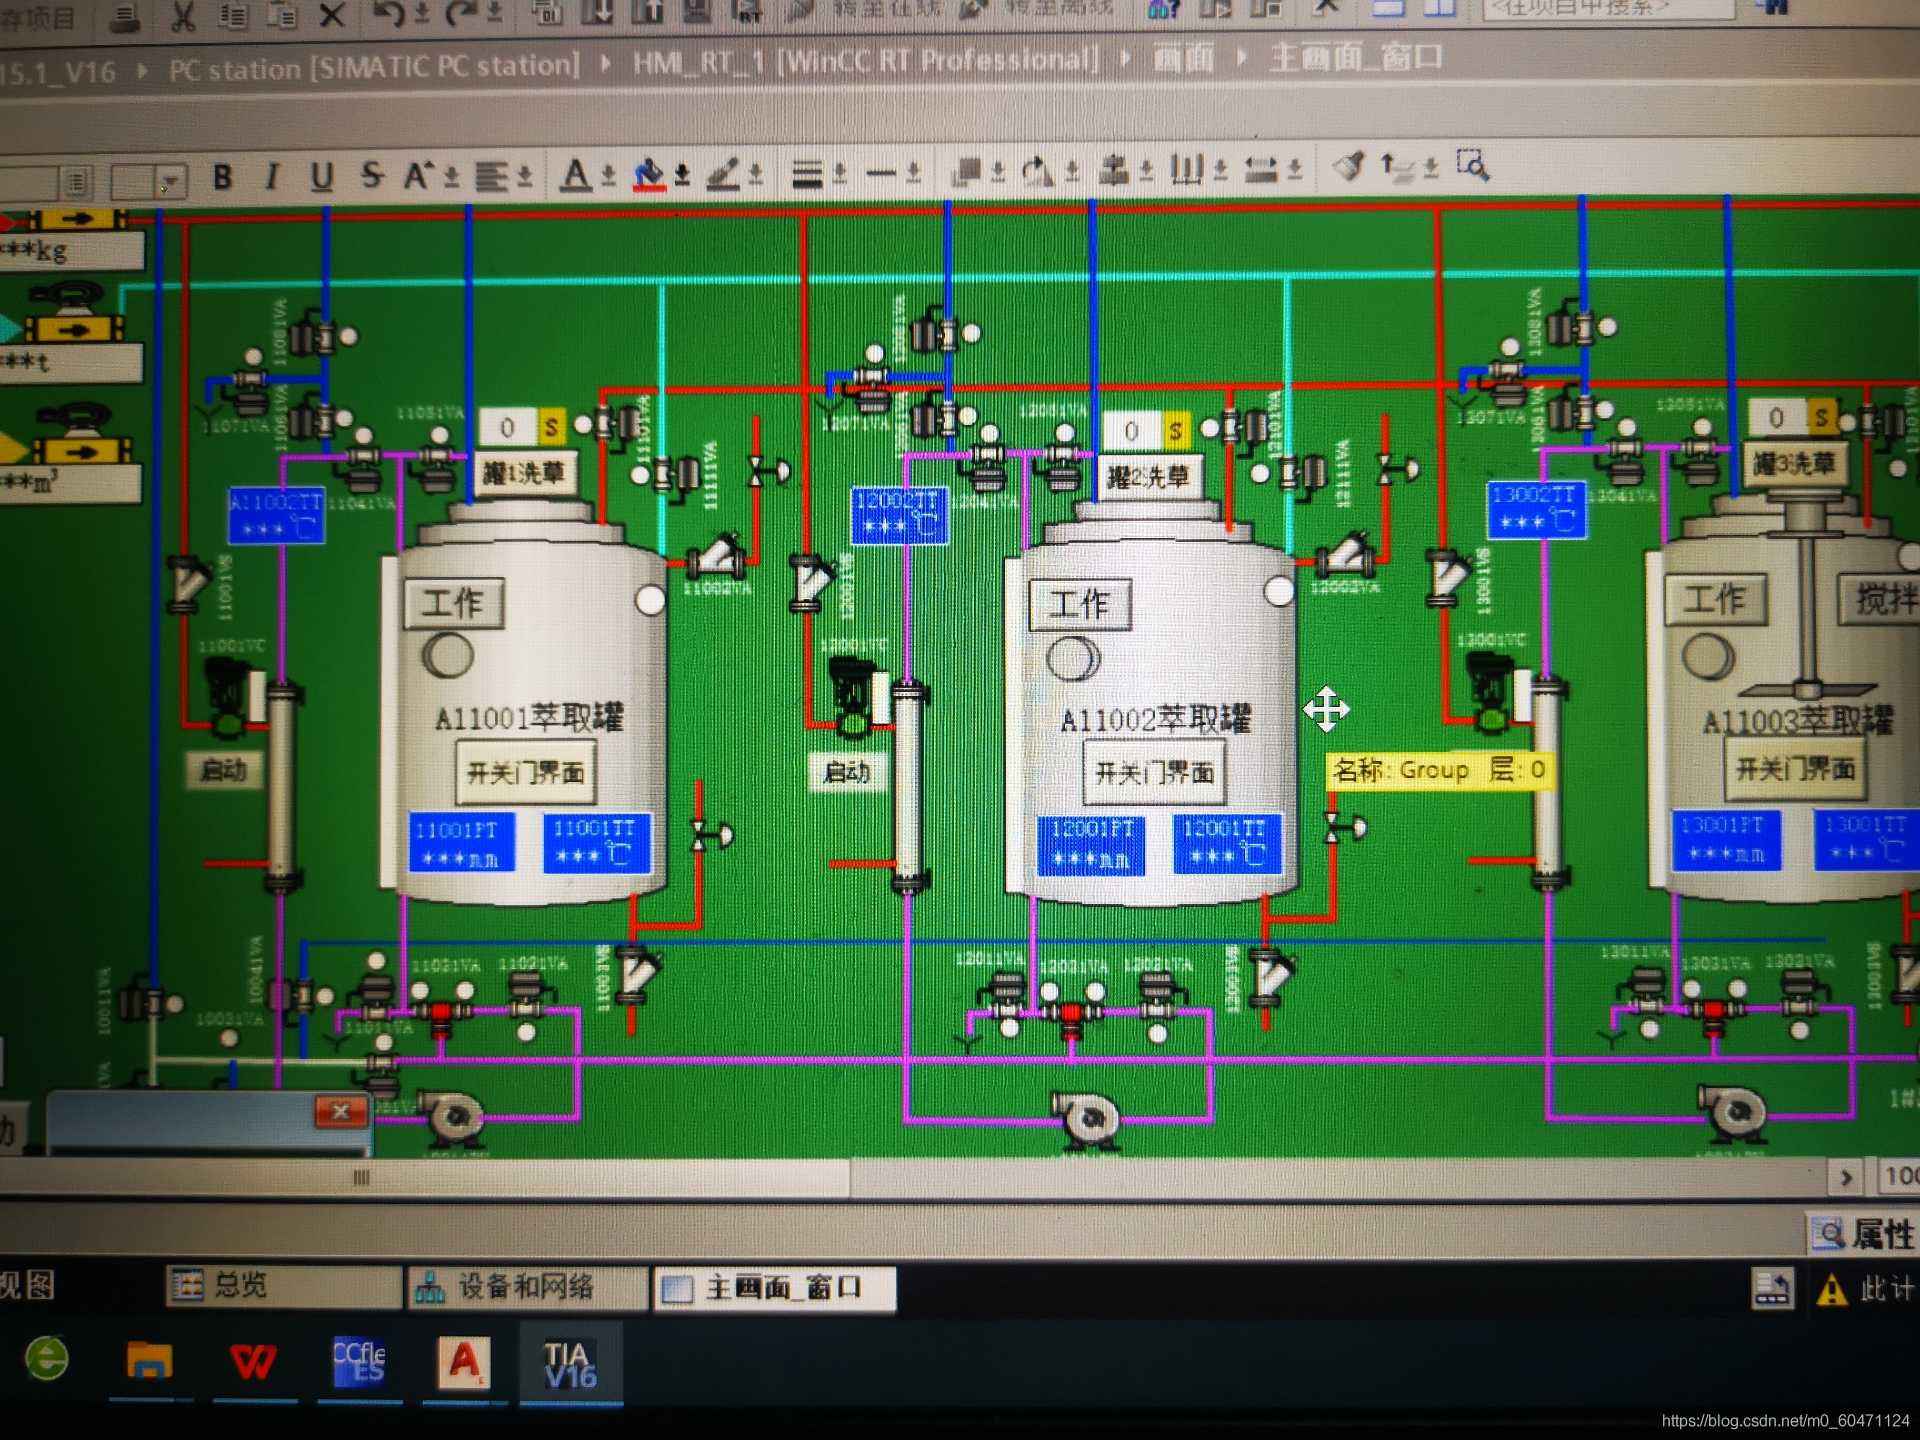Click the zoom selection magnifier icon
Screen dimensions: 1920x1440
pyautogui.click(x=1473, y=165)
